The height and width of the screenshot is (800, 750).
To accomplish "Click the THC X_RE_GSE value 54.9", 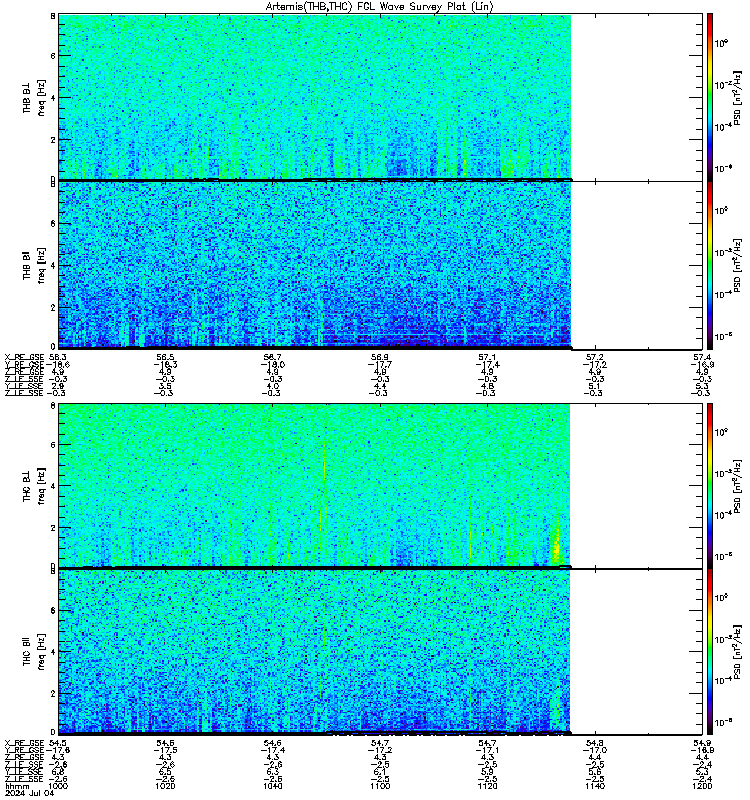I will [702, 743].
